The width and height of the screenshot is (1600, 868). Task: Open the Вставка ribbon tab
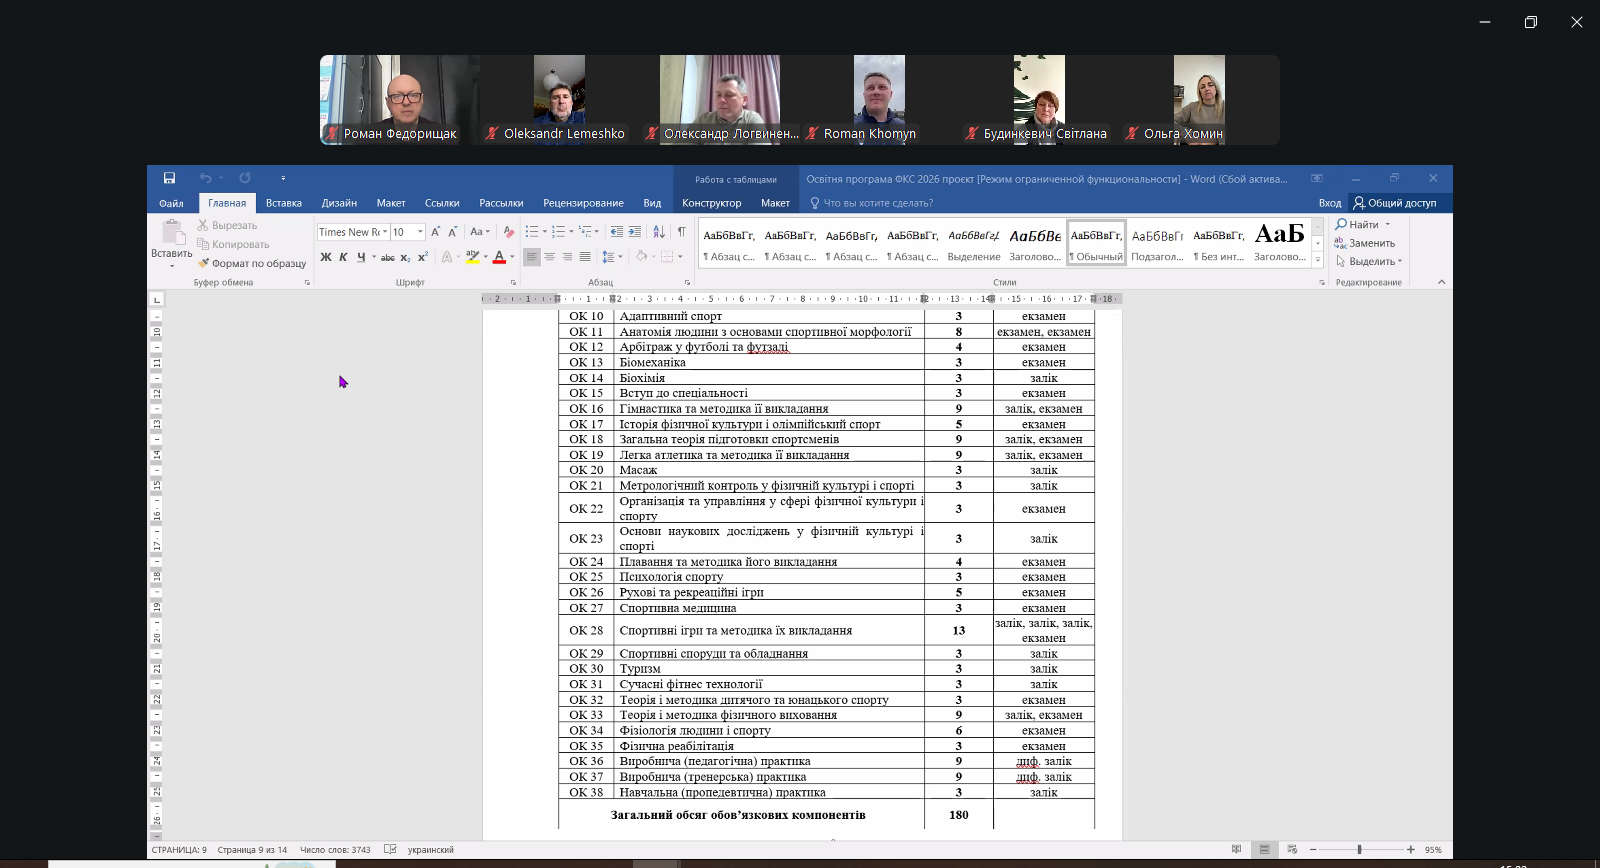(x=284, y=203)
